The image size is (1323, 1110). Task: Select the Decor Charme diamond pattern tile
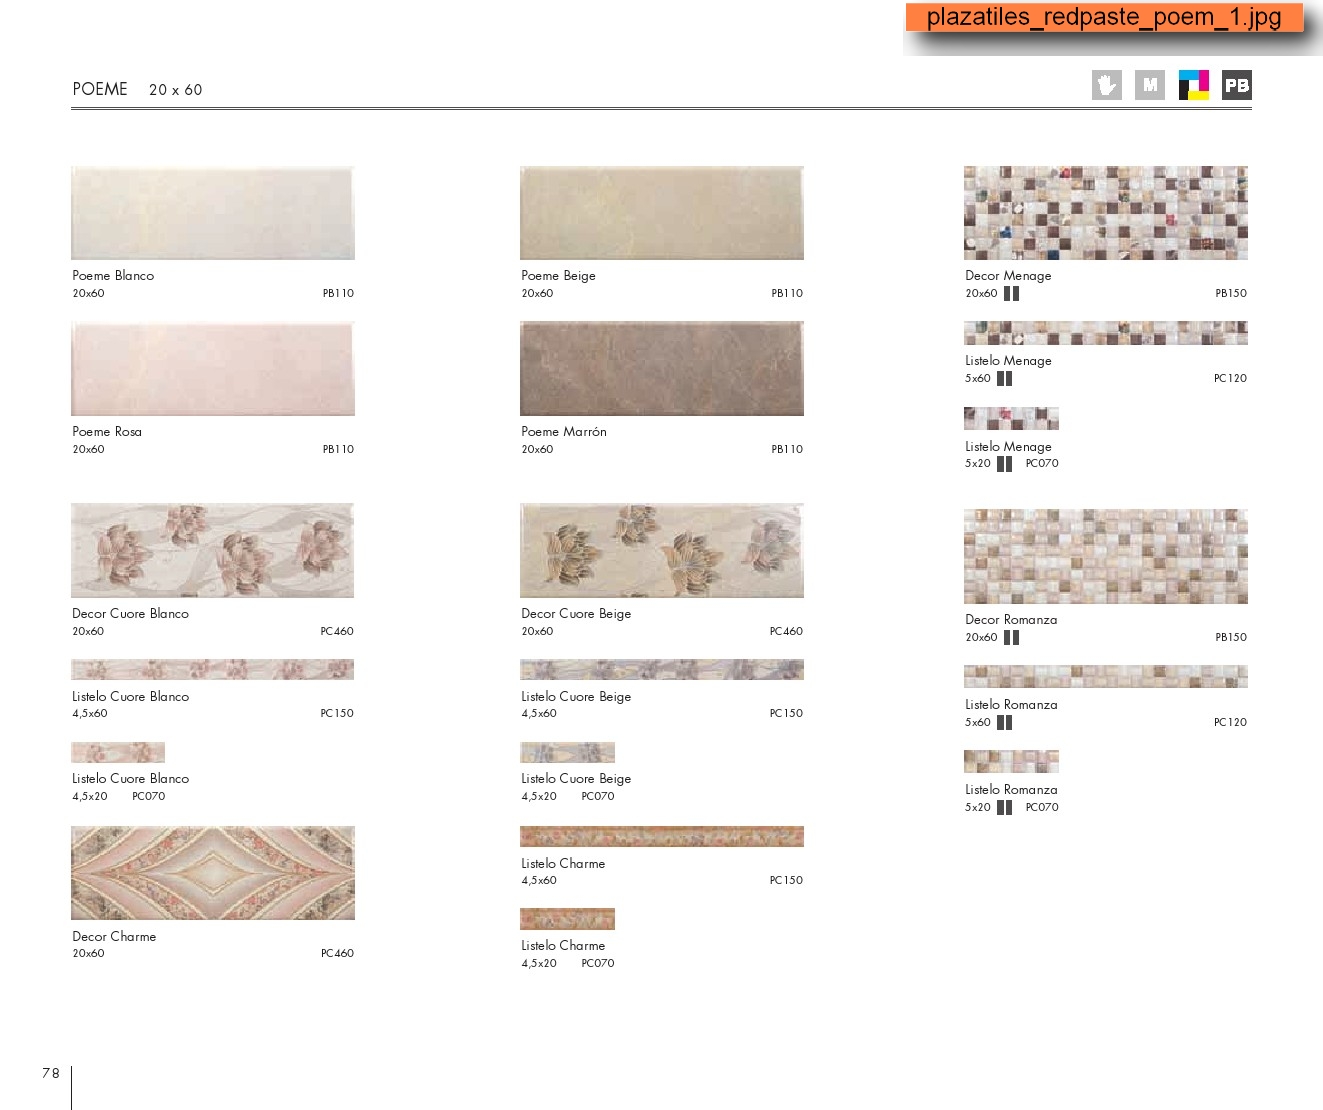[x=213, y=873]
